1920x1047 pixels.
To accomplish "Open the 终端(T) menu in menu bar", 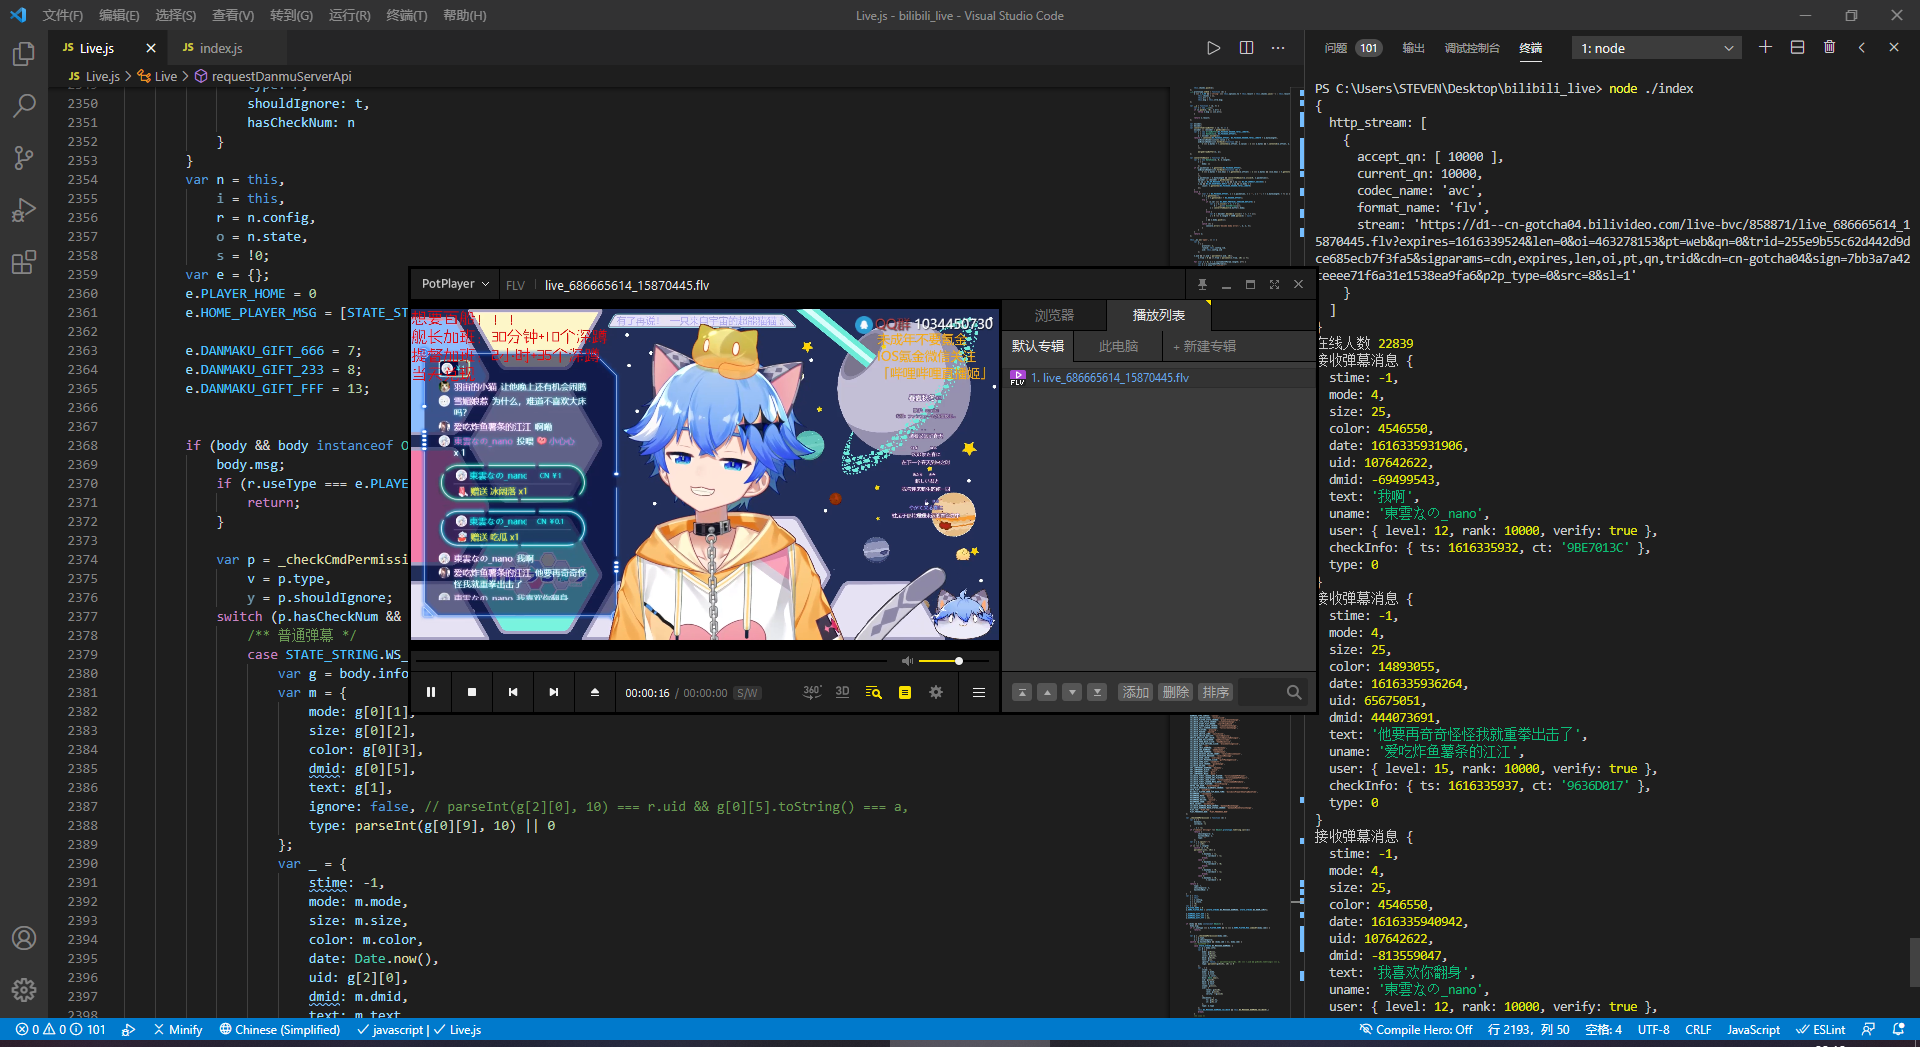I will [x=406, y=15].
